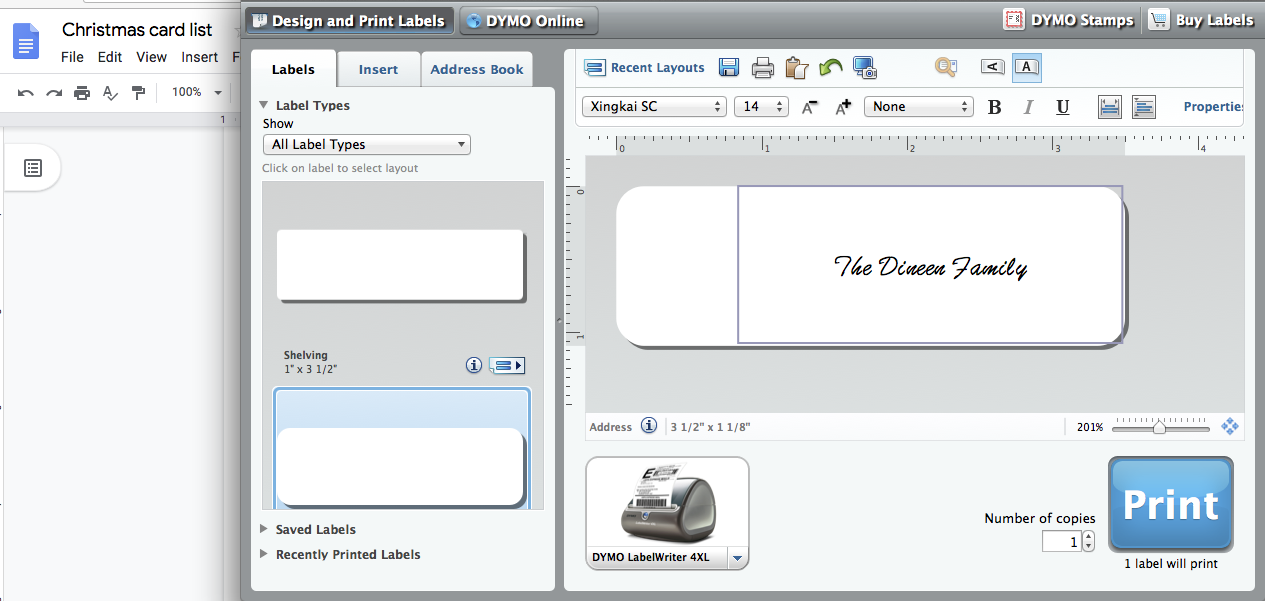Adjust the label zoom slider at 201%

click(1159, 427)
